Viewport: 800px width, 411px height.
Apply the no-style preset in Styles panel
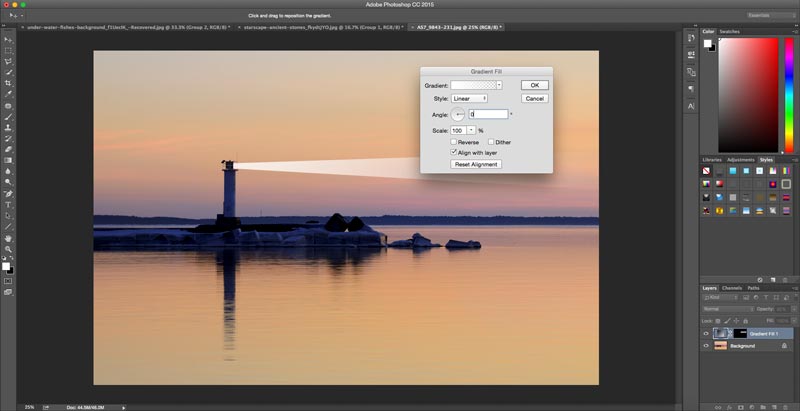click(706, 171)
